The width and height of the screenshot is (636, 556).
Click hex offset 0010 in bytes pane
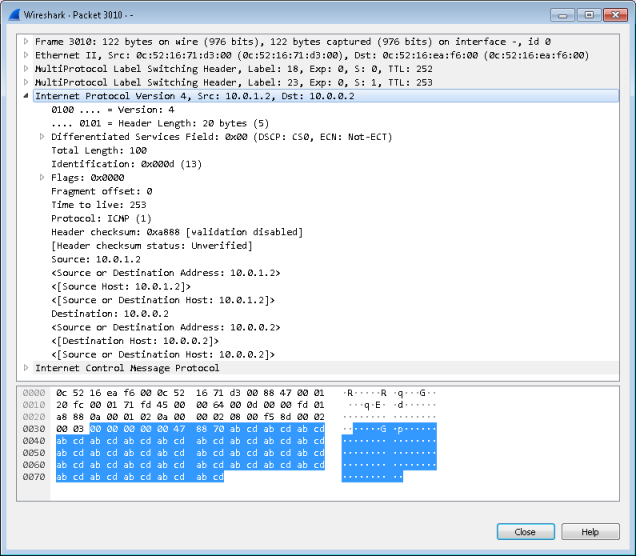34,405
